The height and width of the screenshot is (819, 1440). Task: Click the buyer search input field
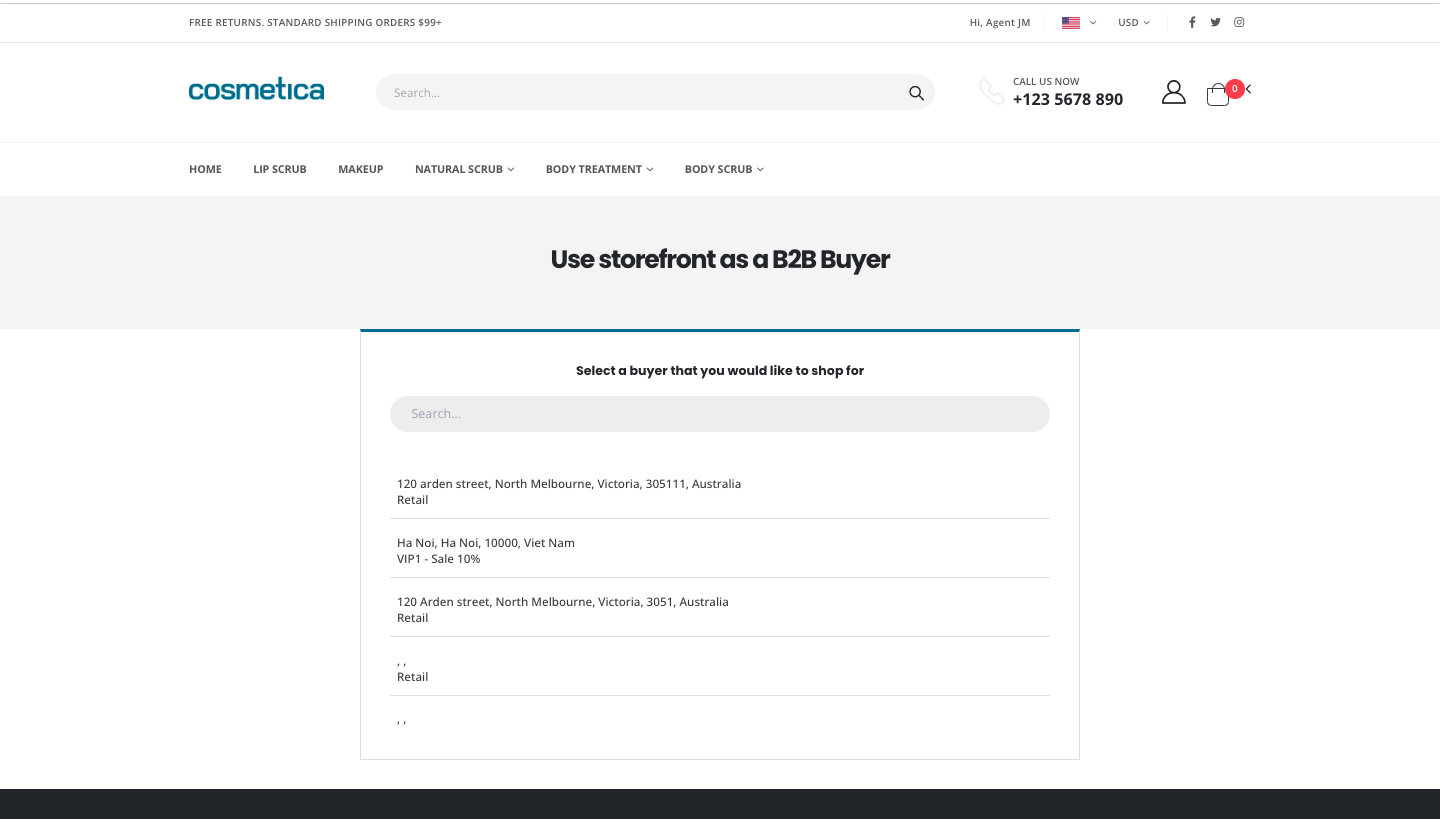coord(719,414)
